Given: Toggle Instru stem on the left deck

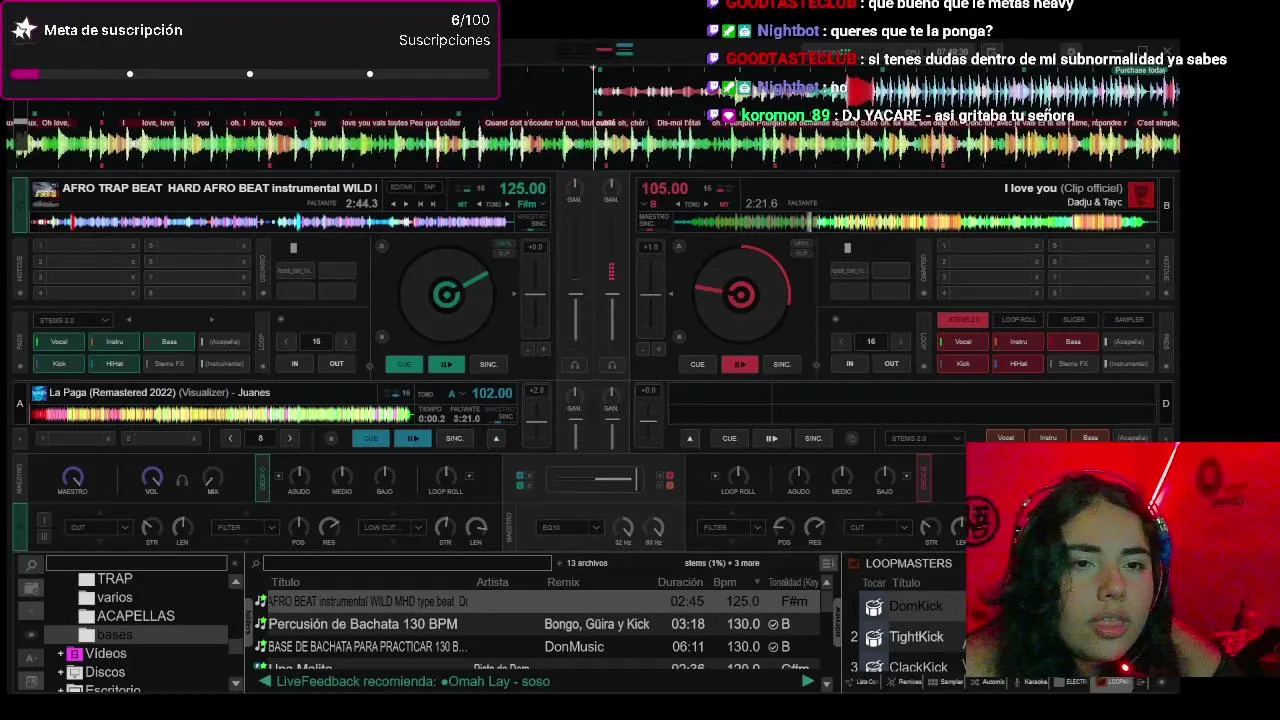Looking at the screenshot, I should pyautogui.click(x=115, y=342).
